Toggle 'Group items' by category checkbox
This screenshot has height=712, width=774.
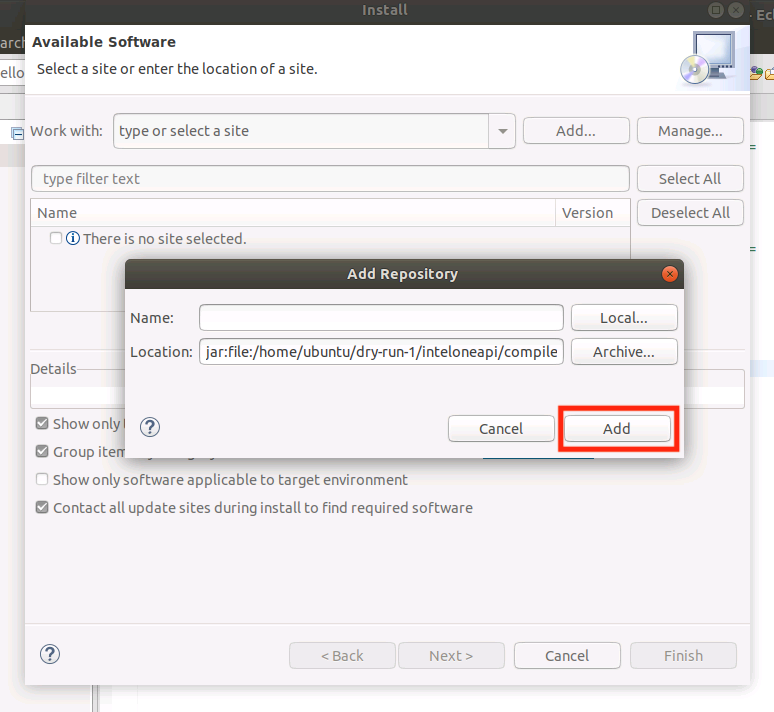(x=42, y=451)
